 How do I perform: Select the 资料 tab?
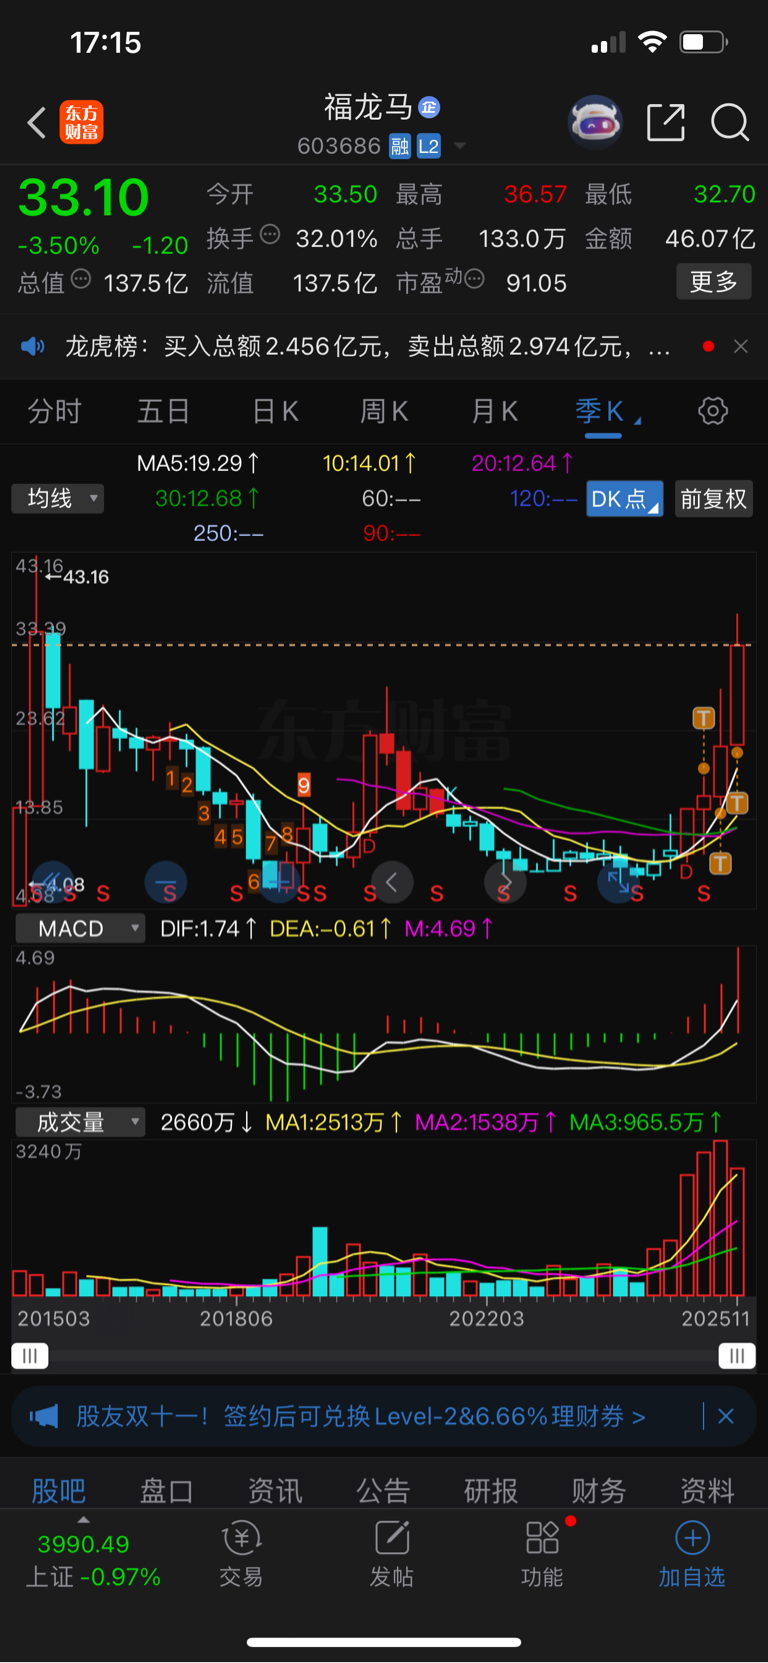point(707,1491)
